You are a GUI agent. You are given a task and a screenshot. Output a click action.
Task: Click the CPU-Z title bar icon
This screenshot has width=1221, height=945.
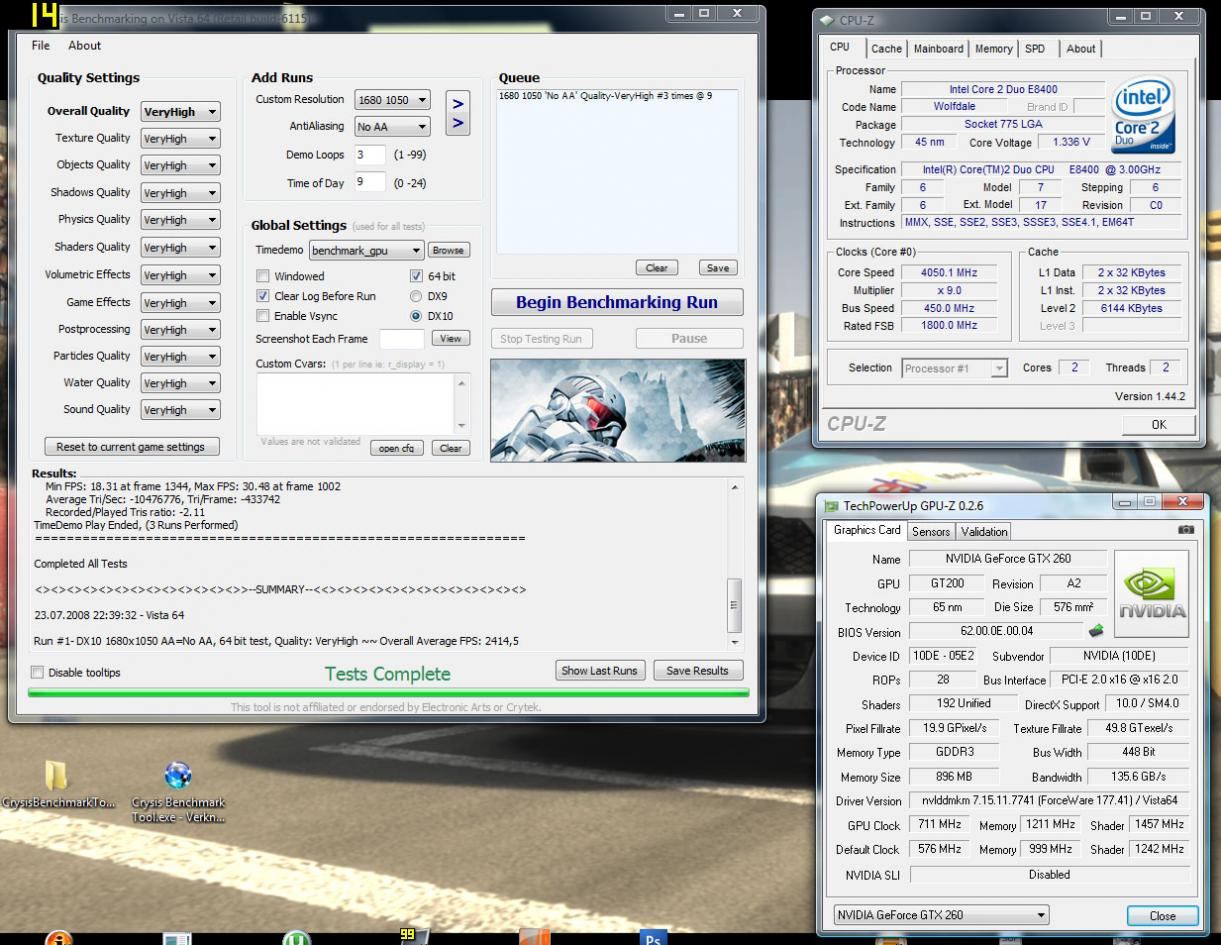pyautogui.click(x=827, y=20)
